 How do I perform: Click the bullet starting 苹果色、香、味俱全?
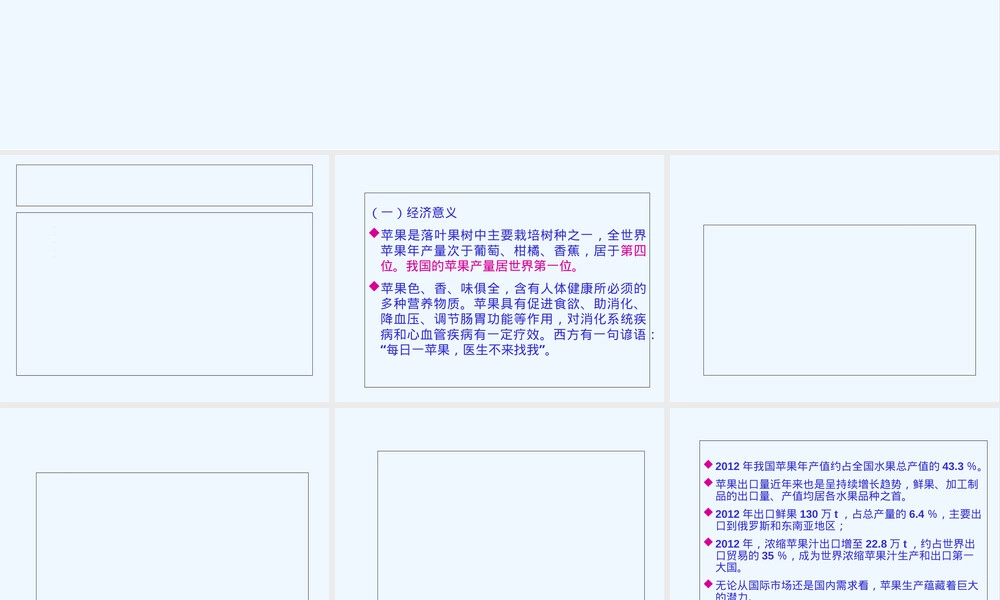click(x=512, y=319)
